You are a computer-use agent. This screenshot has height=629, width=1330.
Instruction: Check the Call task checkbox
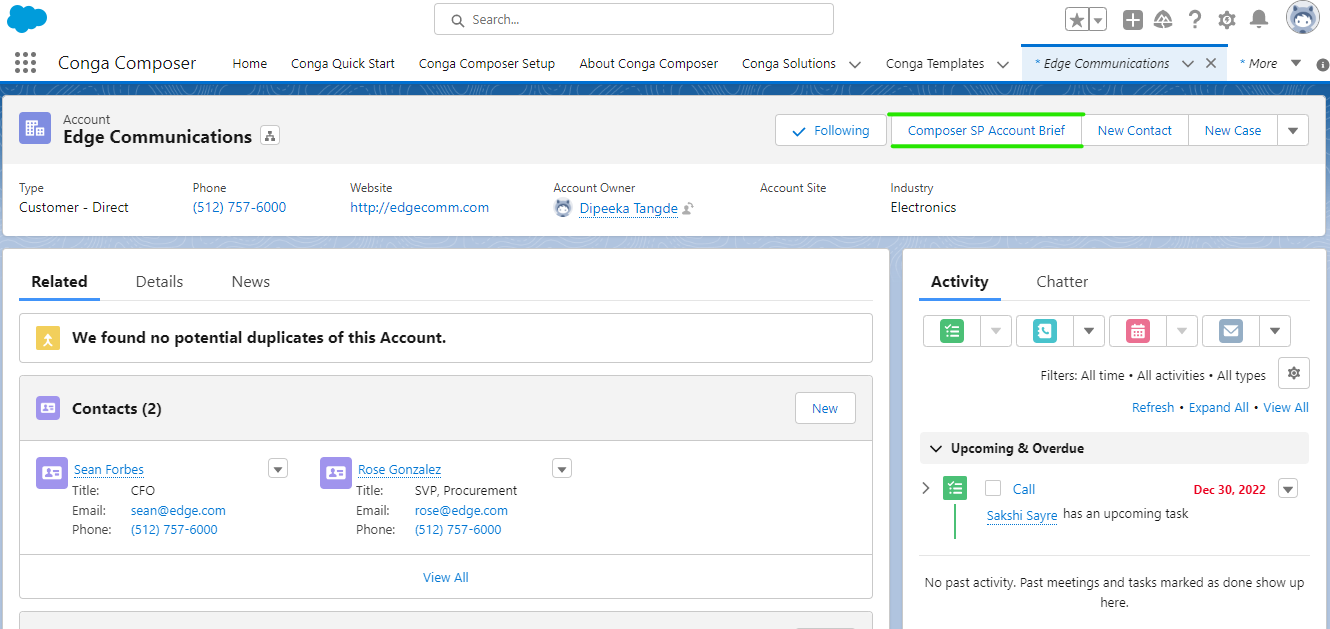[993, 489]
